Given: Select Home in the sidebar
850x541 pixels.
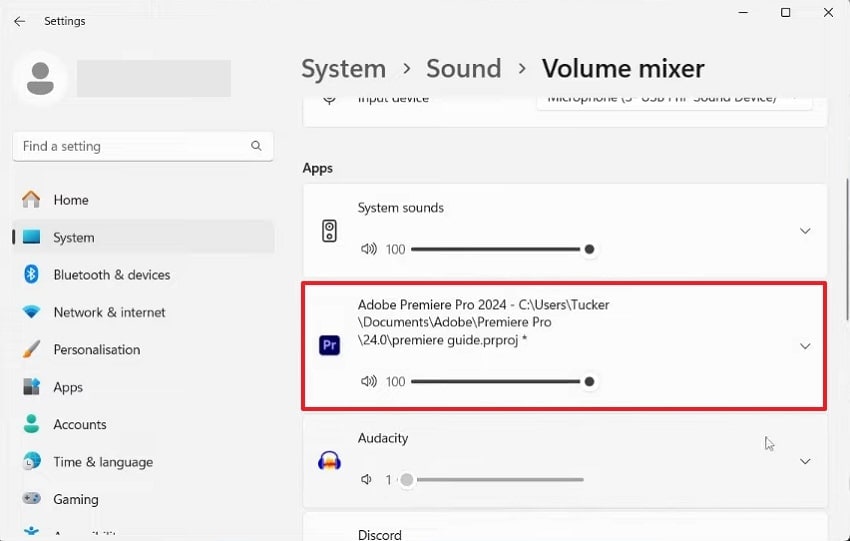Looking at the screenshot, I should 70,200.
